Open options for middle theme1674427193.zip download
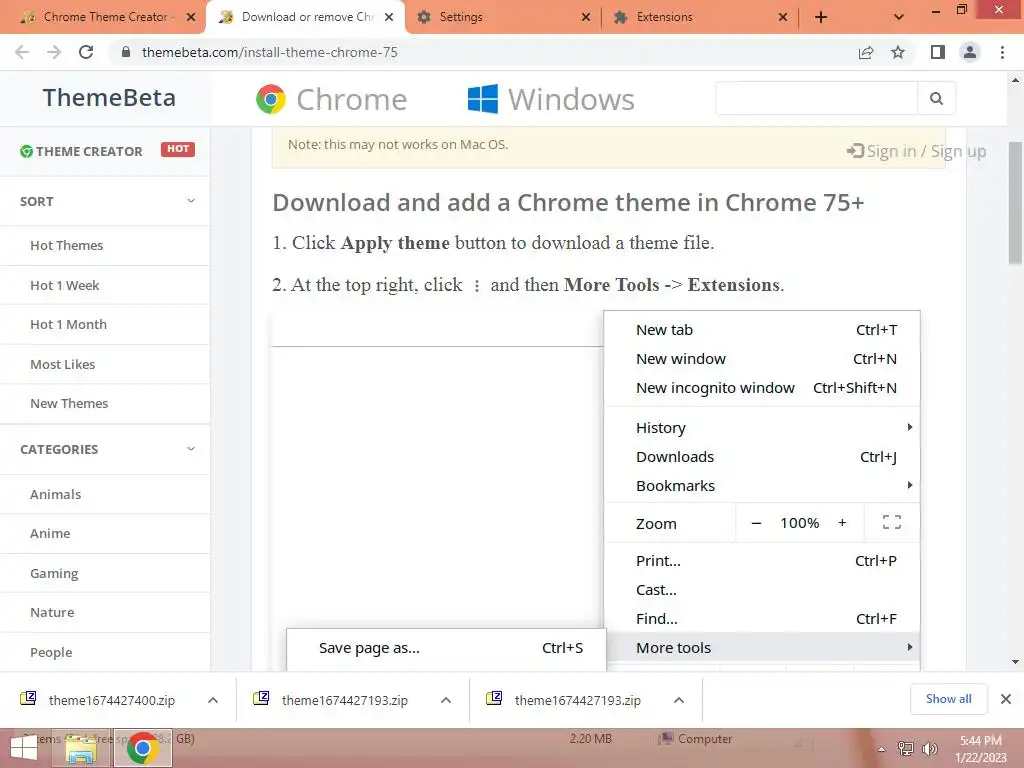Image resolution: width=1024 pixels, height=768 pixels. [x=446, y=700]
